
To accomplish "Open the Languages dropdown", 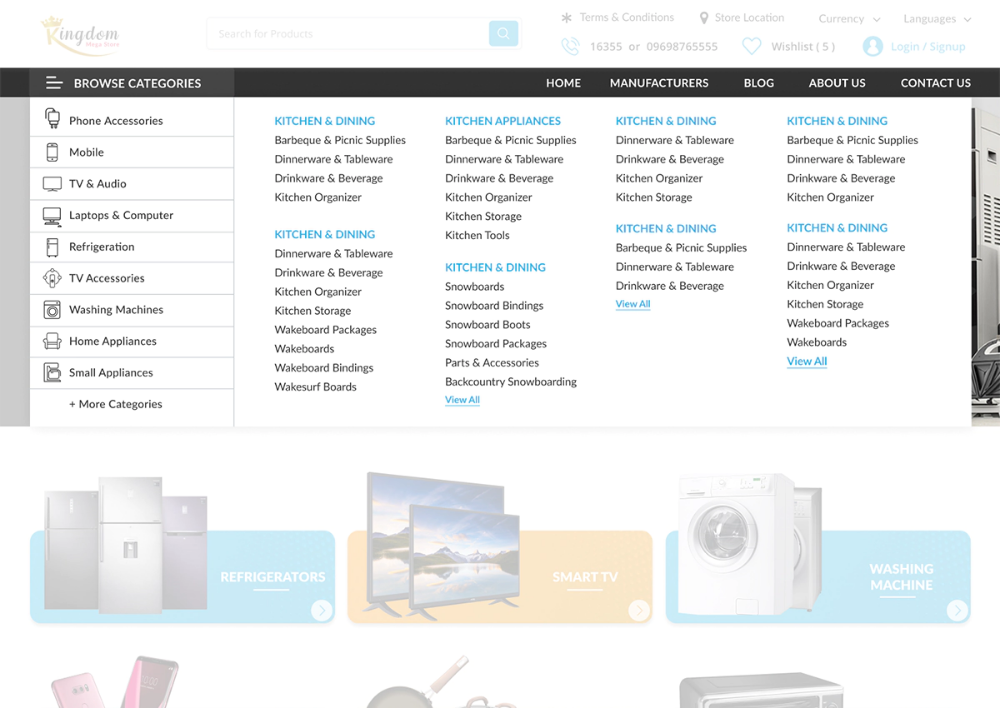I will pyautogui.click(x=936, y=19).
